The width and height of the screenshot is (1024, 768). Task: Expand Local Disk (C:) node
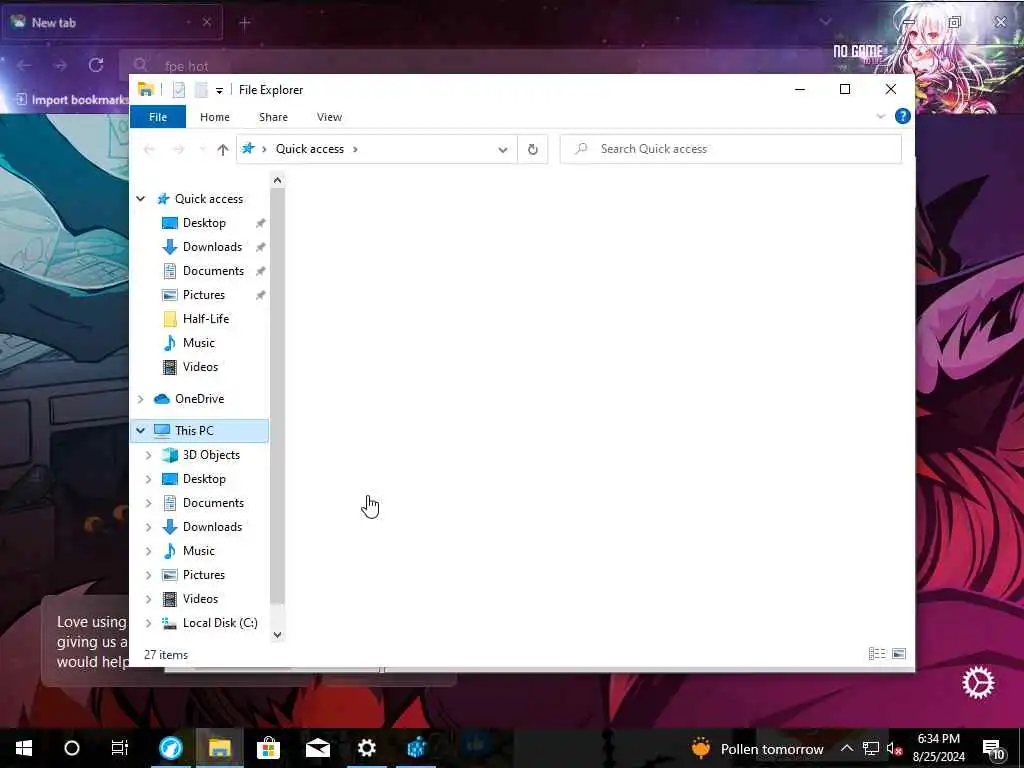[148, 623]
